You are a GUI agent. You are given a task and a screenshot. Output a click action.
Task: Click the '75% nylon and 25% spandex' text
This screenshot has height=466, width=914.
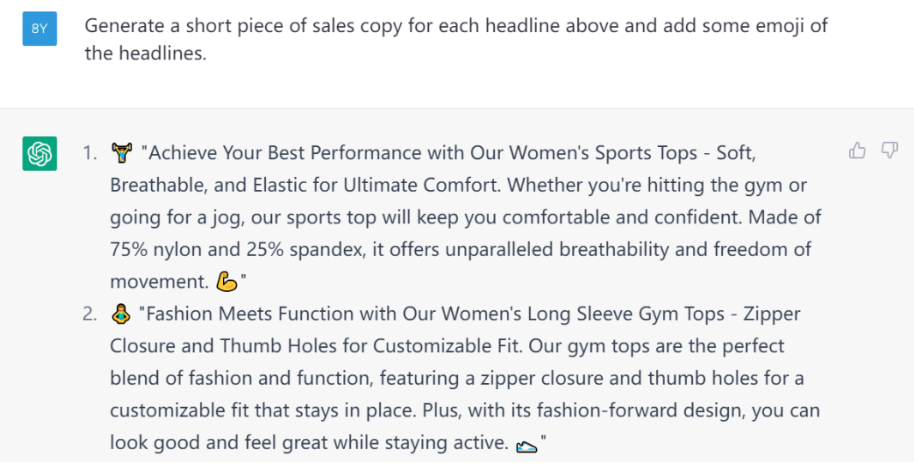tap(238, 250)
